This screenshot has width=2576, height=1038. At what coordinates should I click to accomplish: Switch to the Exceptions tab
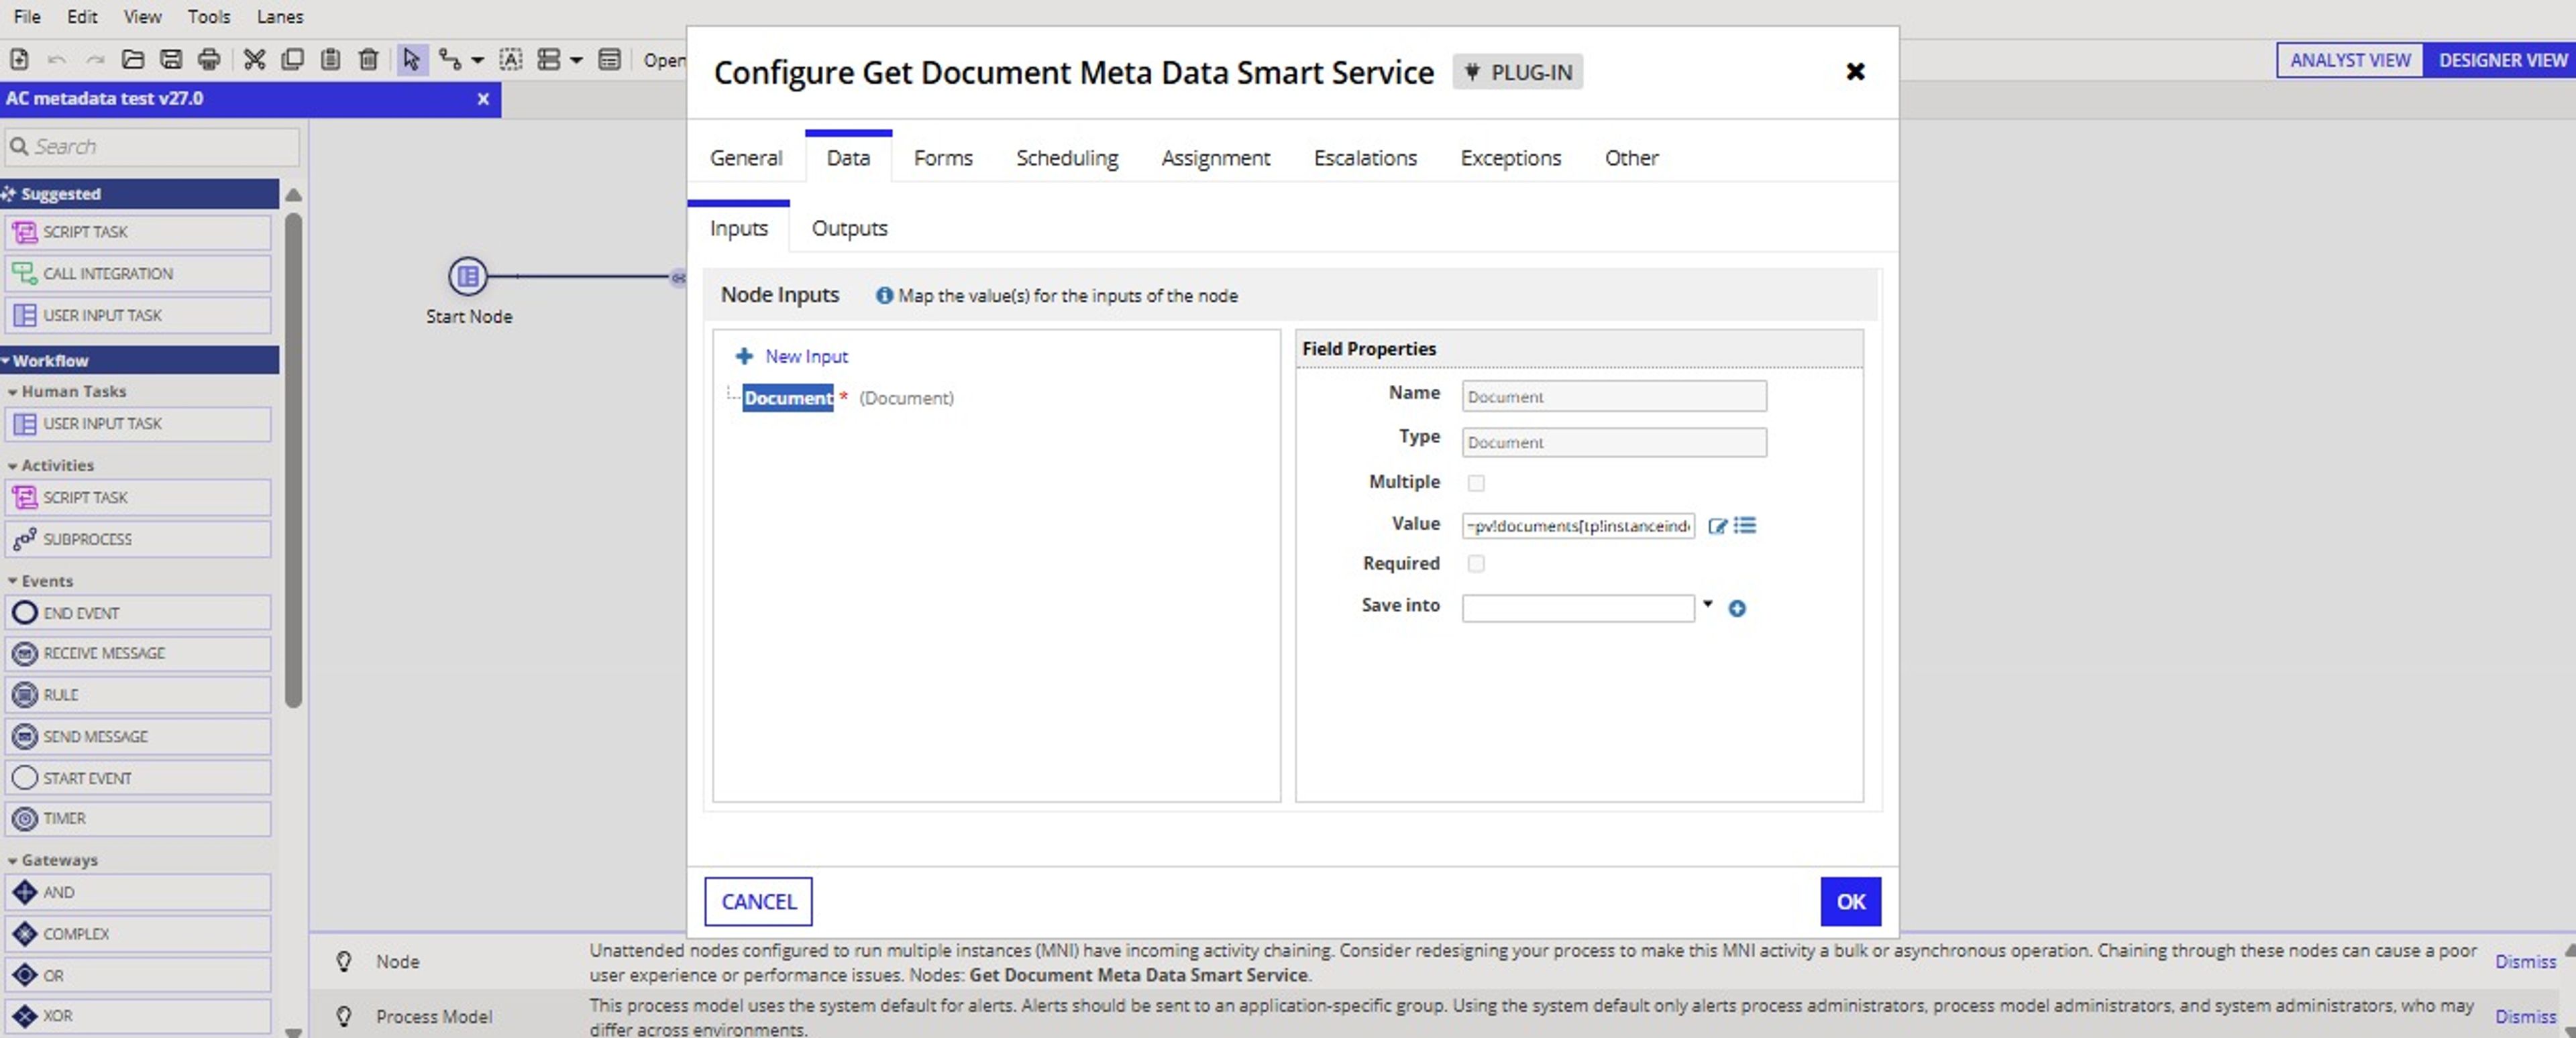coord(1511,158)
